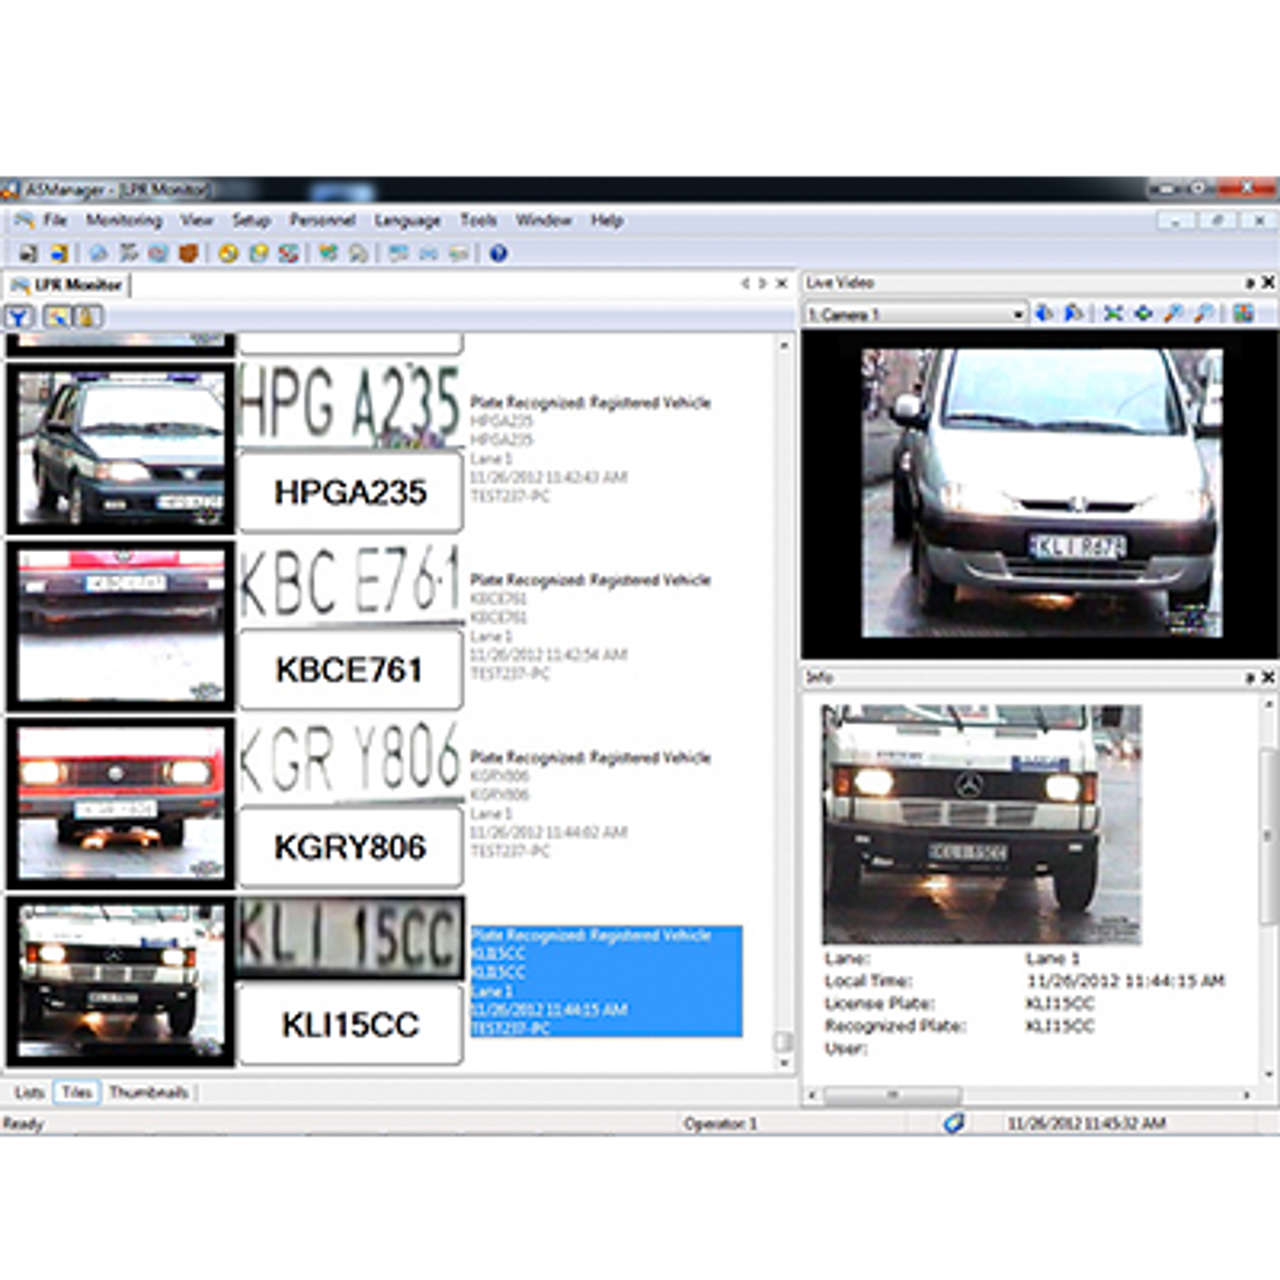Switch to the Lists tab

click(x=29, y=1092)
